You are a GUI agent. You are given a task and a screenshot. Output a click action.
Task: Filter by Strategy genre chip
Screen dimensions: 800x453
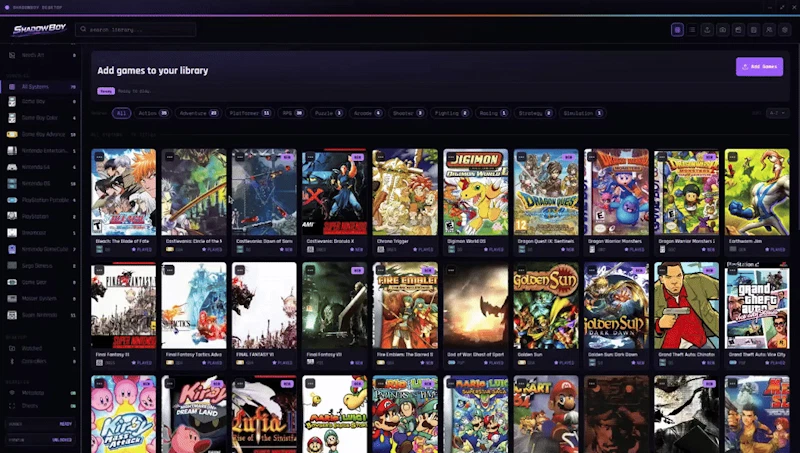pyautogui.click(x=535, y=113)
